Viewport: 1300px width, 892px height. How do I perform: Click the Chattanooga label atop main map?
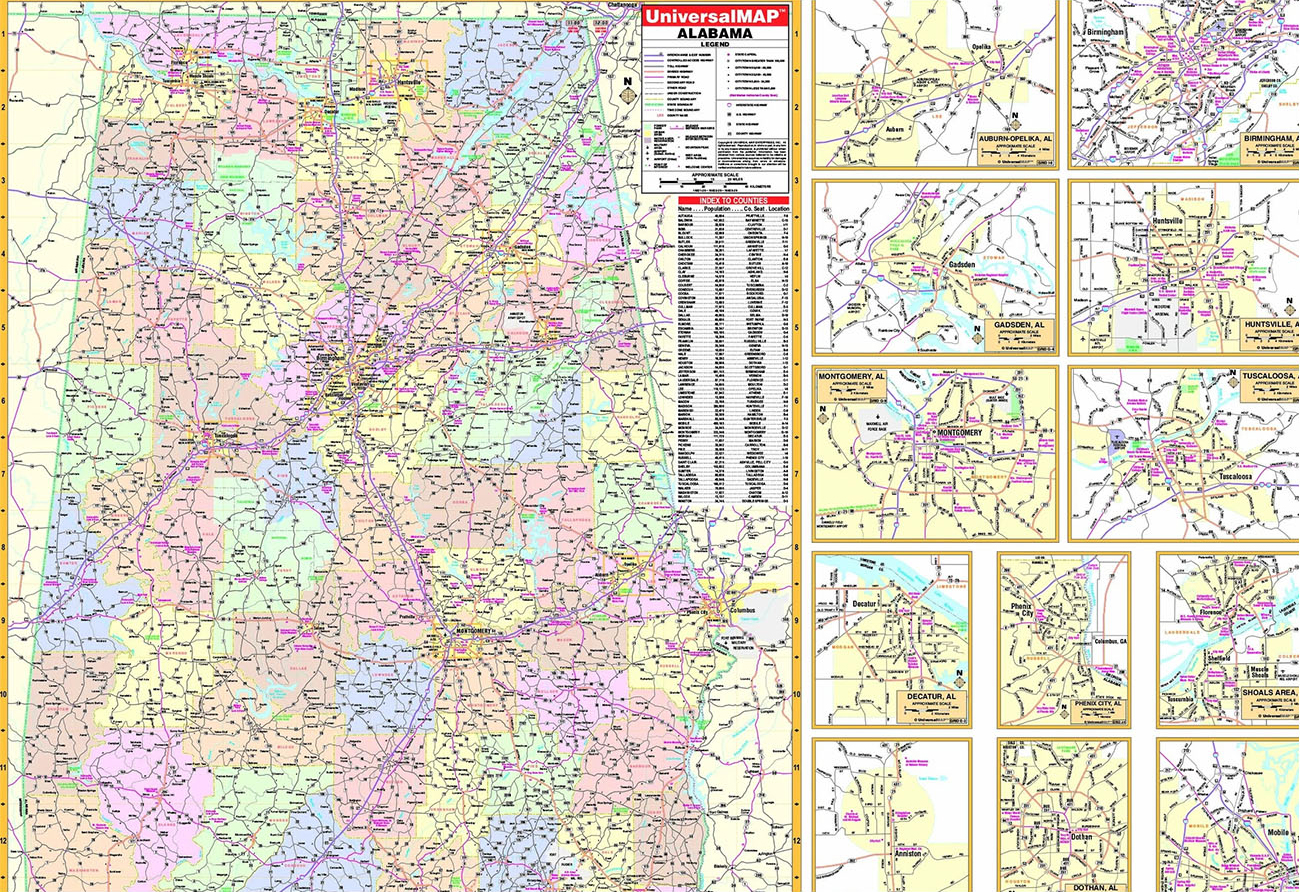[x=621, y=4]
